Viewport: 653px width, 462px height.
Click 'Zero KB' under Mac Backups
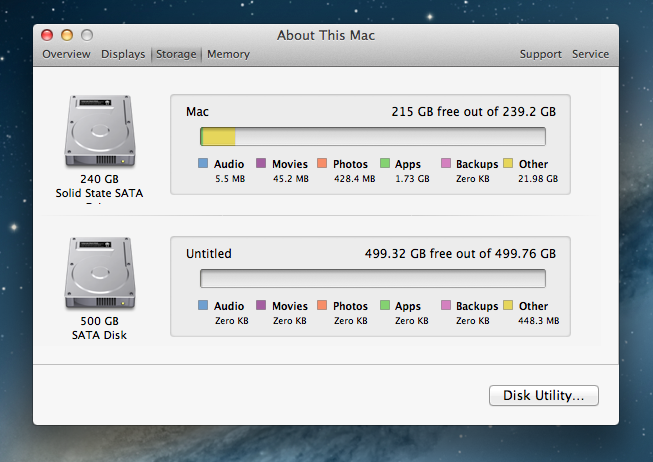[x=473, y=179]
